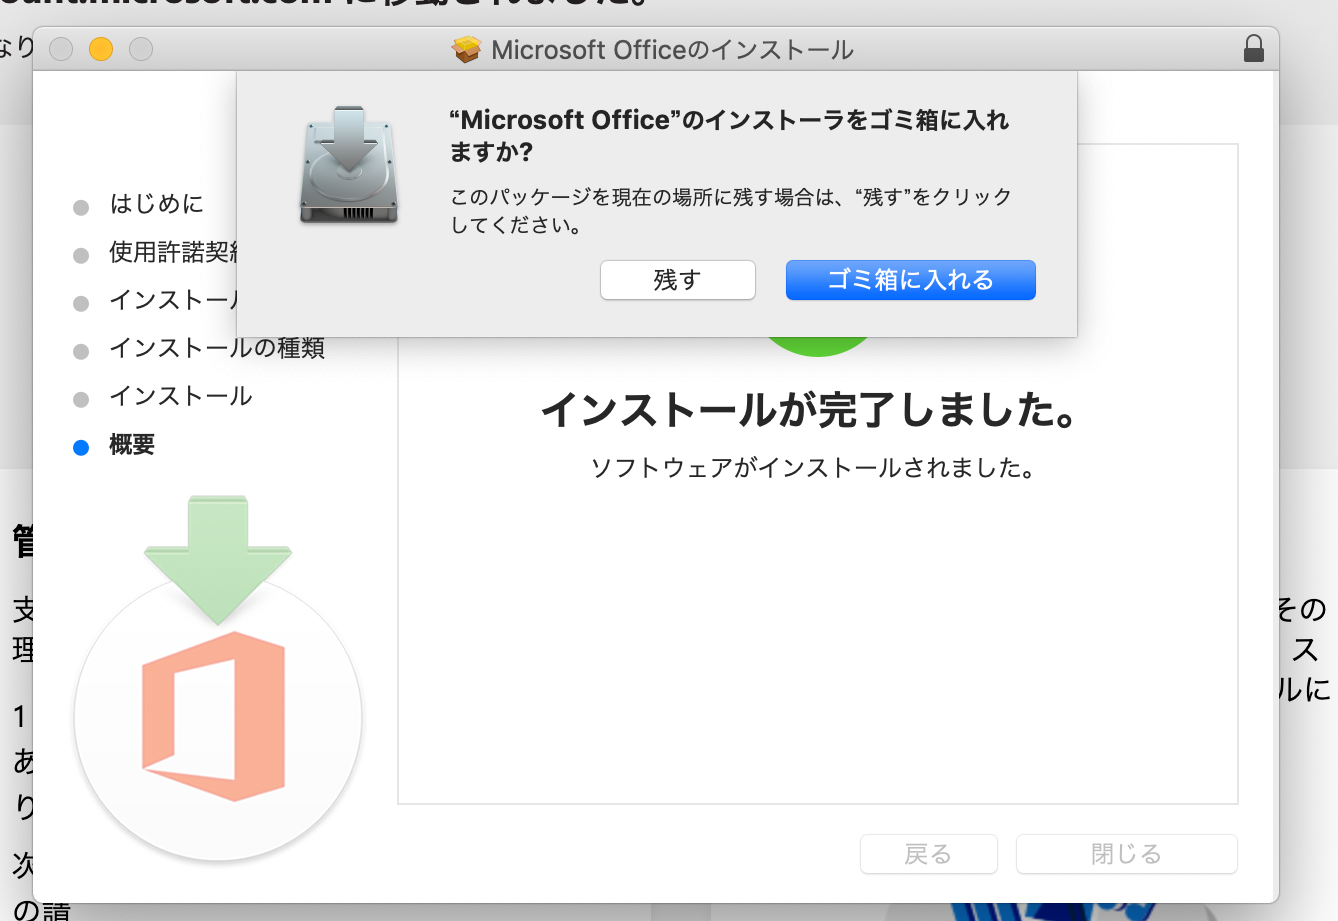Click the Office logo with green arrow
This screenshot has height=921, width=1338.
(218, 677)
